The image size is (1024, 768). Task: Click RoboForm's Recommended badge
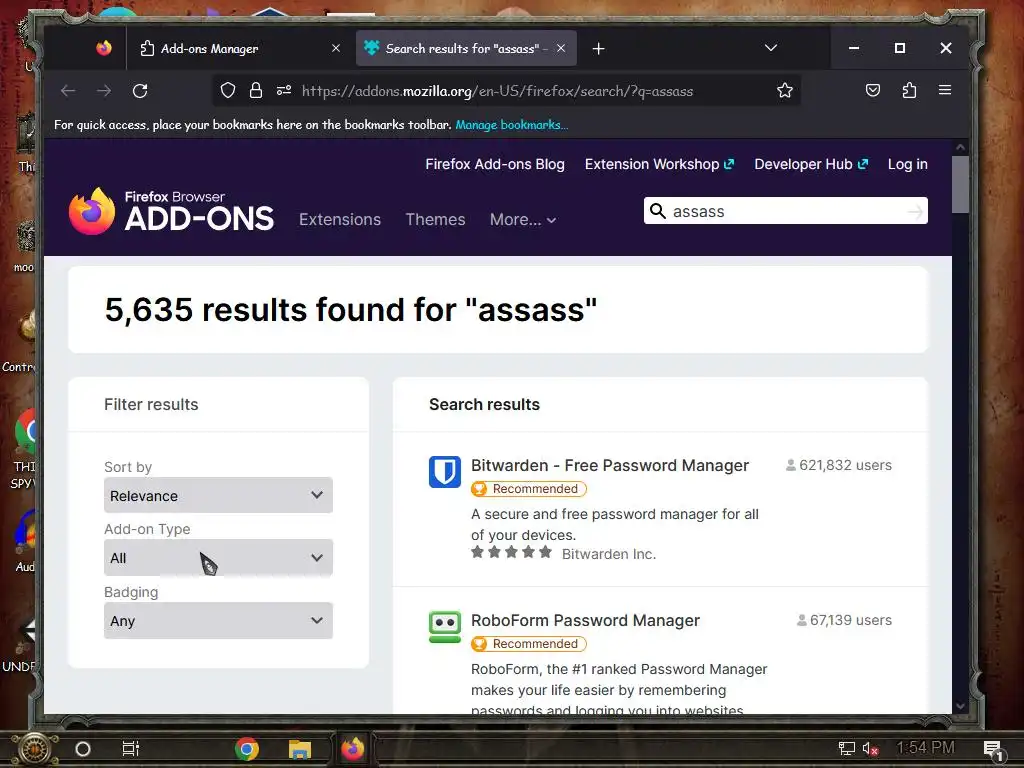pos(528,644)
